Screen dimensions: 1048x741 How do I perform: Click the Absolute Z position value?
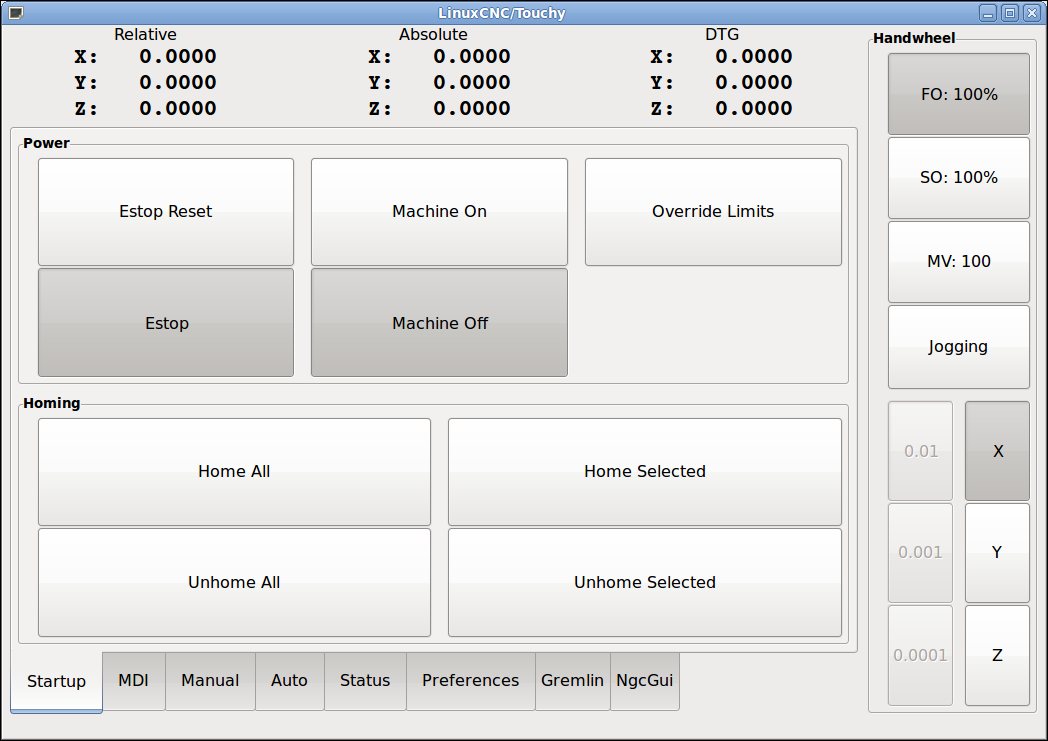pyautogui.click(x=472, y=109)
